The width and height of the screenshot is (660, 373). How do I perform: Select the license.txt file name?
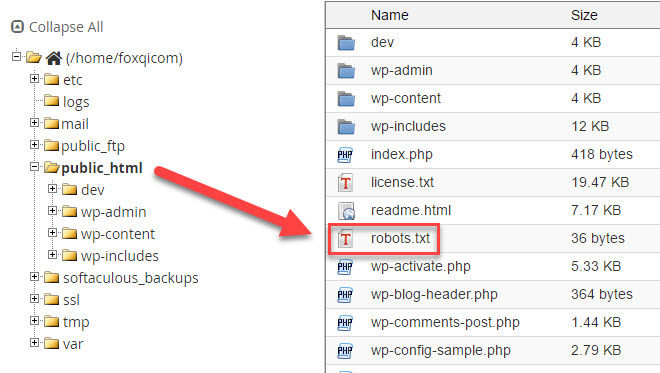(x=402, y=182)
